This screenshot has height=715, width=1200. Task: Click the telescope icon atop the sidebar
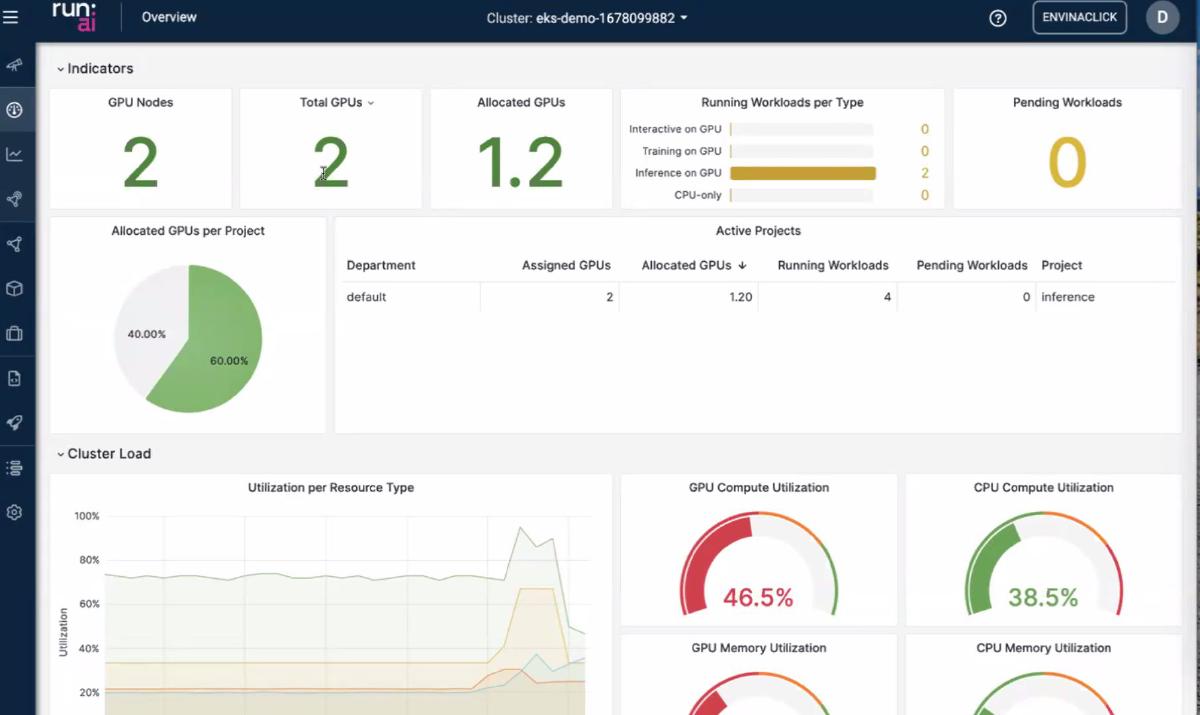pyautogui.click(x=14, y=64)
